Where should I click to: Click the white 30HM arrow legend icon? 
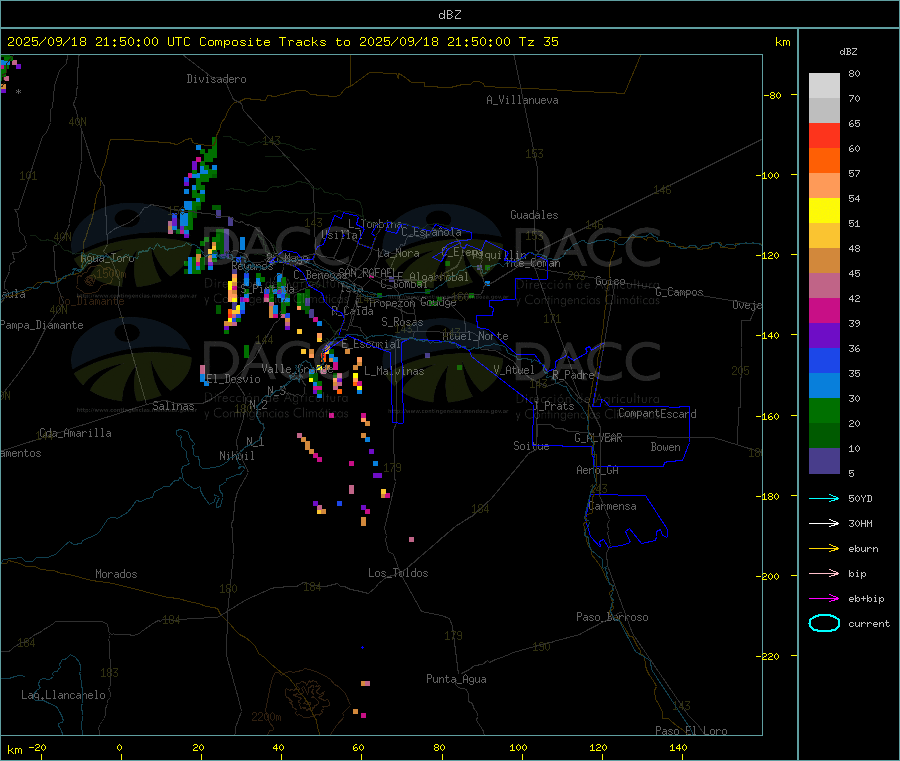pyautogui.click(x=824, y=523)
